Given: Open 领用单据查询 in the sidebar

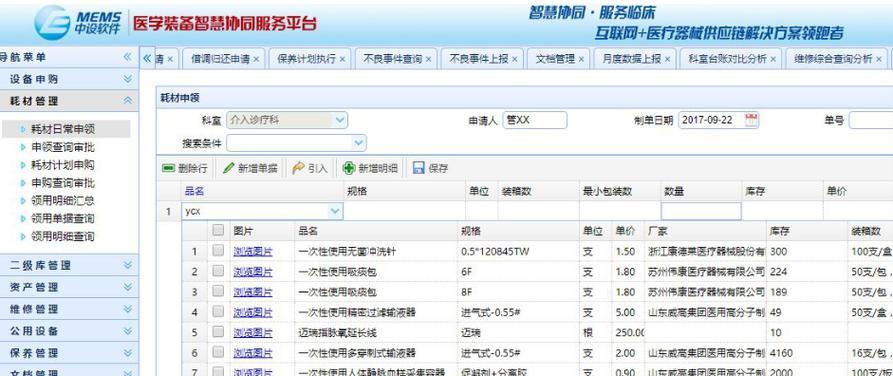Looking at the screenshot, I should pyautogui.click(x=63, y=218).
